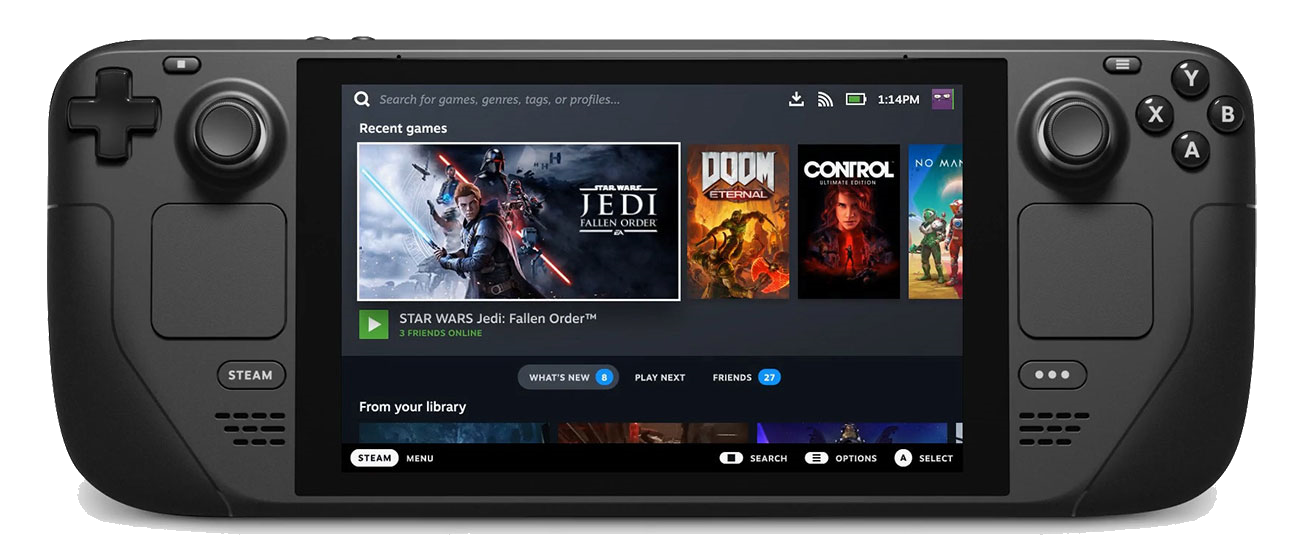Open the purple profile avatar
The height and width of the screenshot is (557, 1300).
(942, 99)
